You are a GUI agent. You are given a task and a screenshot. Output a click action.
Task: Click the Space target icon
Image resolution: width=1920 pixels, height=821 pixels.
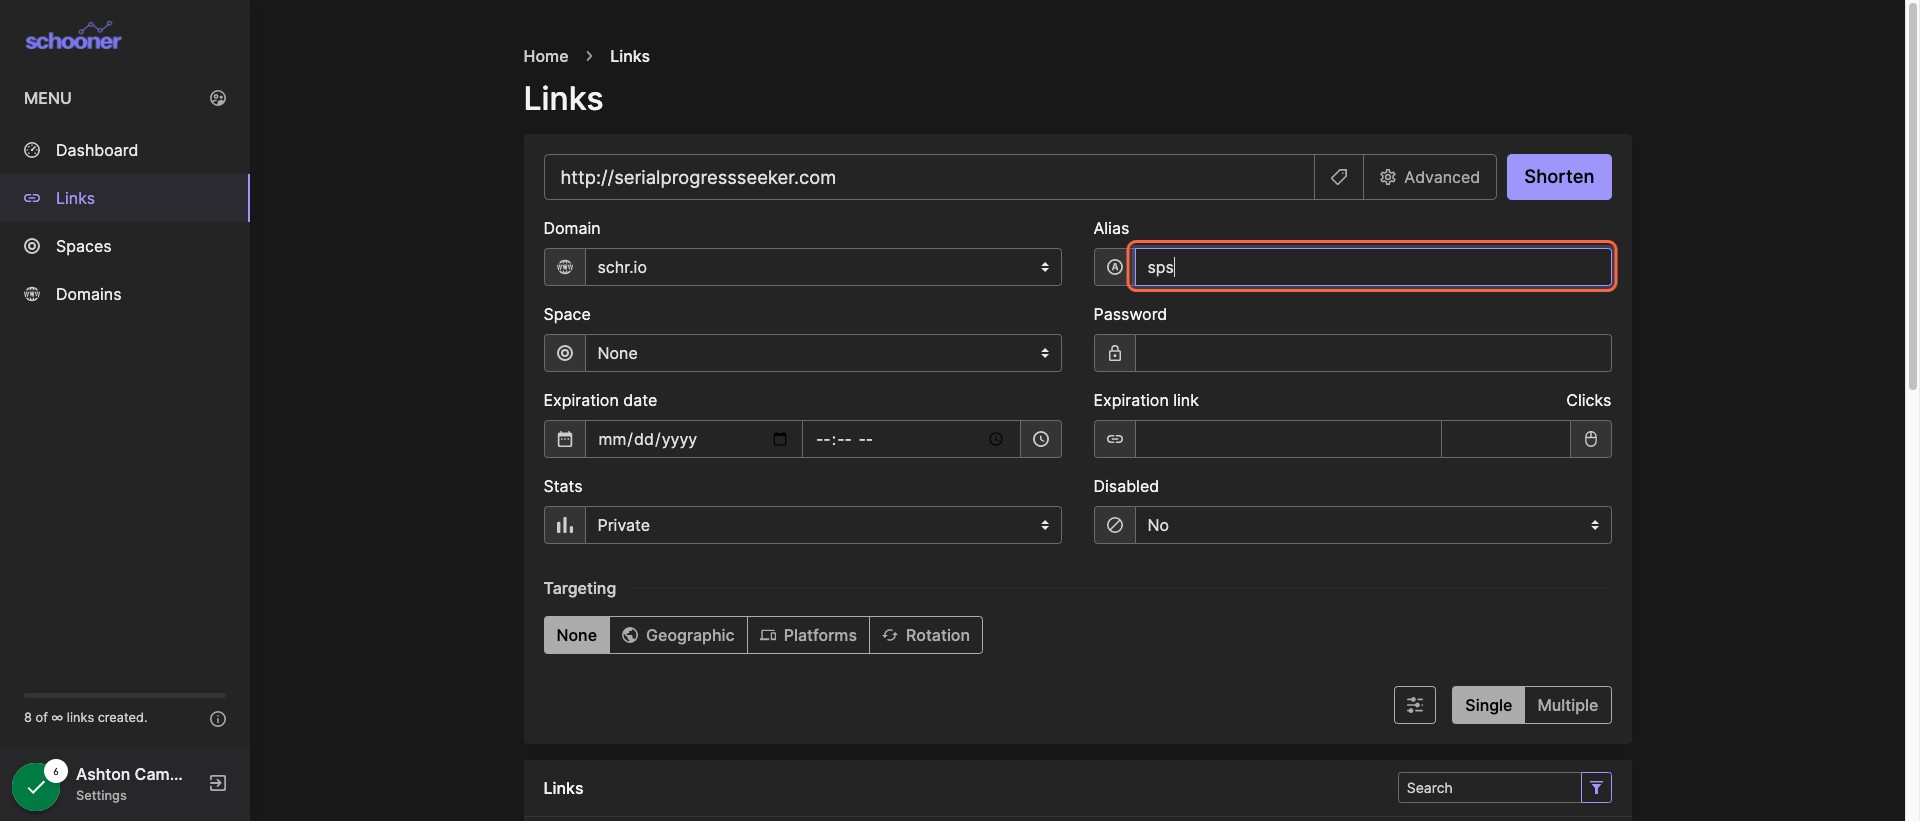coord(565,353)
